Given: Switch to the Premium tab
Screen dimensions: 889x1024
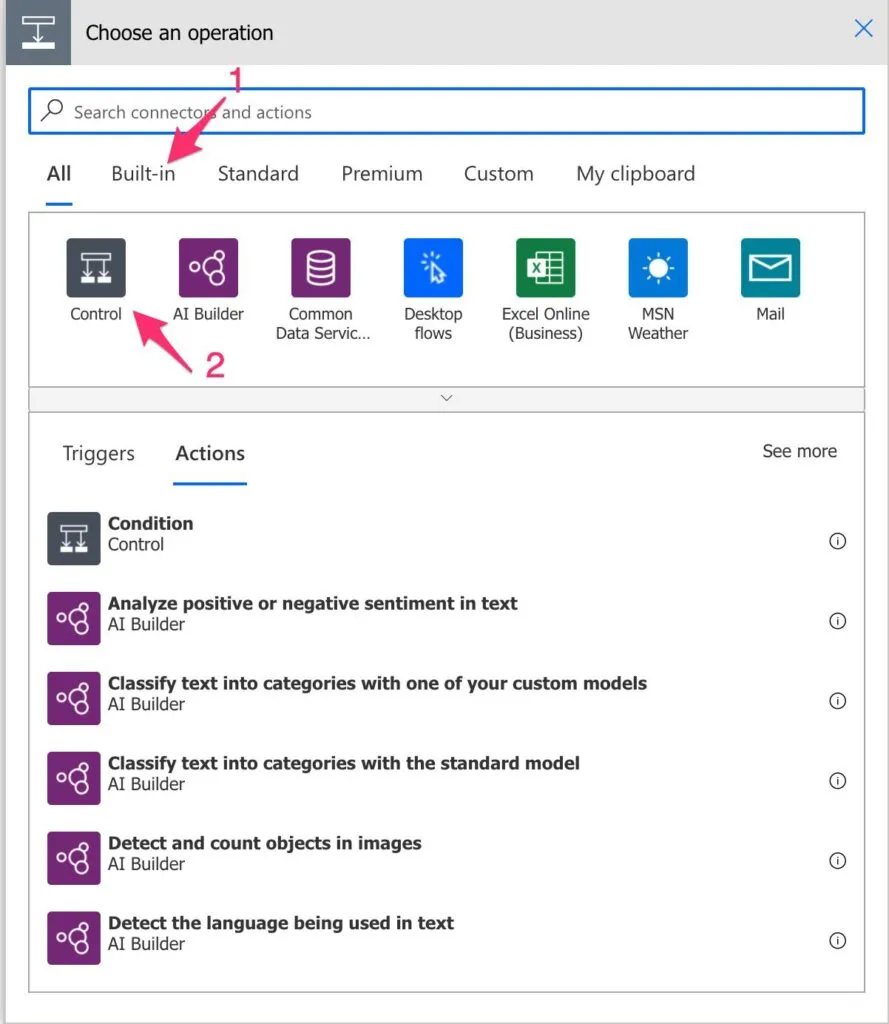Looking at the screenshot, I should coord(382,174).
